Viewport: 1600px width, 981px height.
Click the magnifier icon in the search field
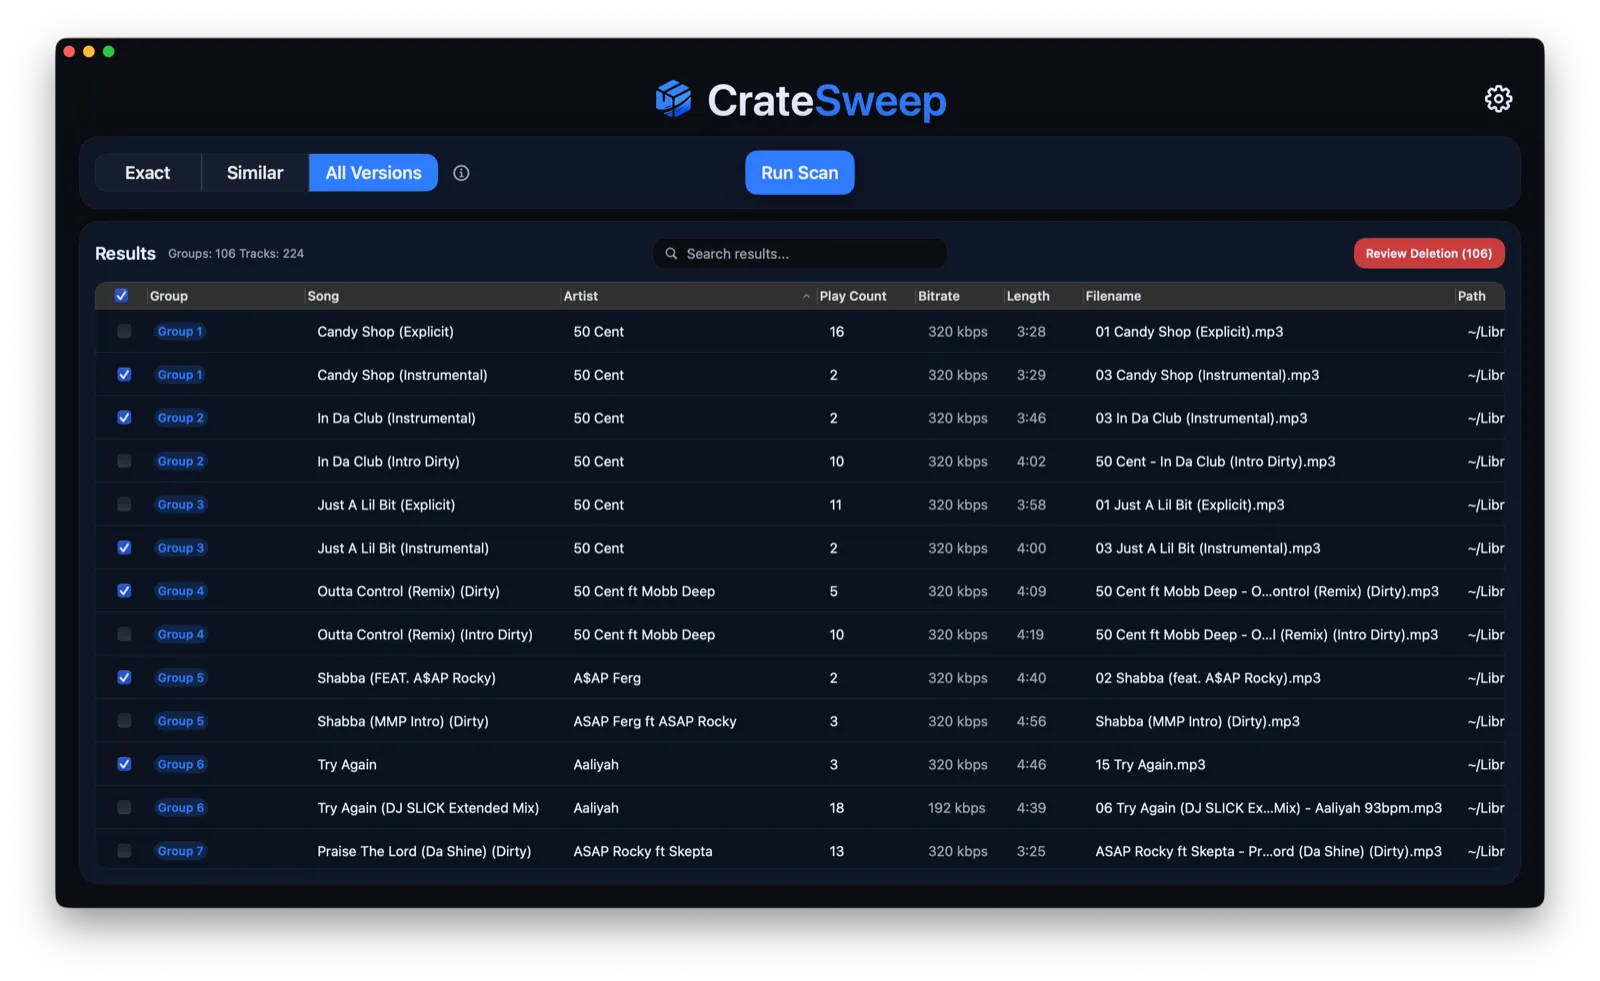[x=671, y=254]
